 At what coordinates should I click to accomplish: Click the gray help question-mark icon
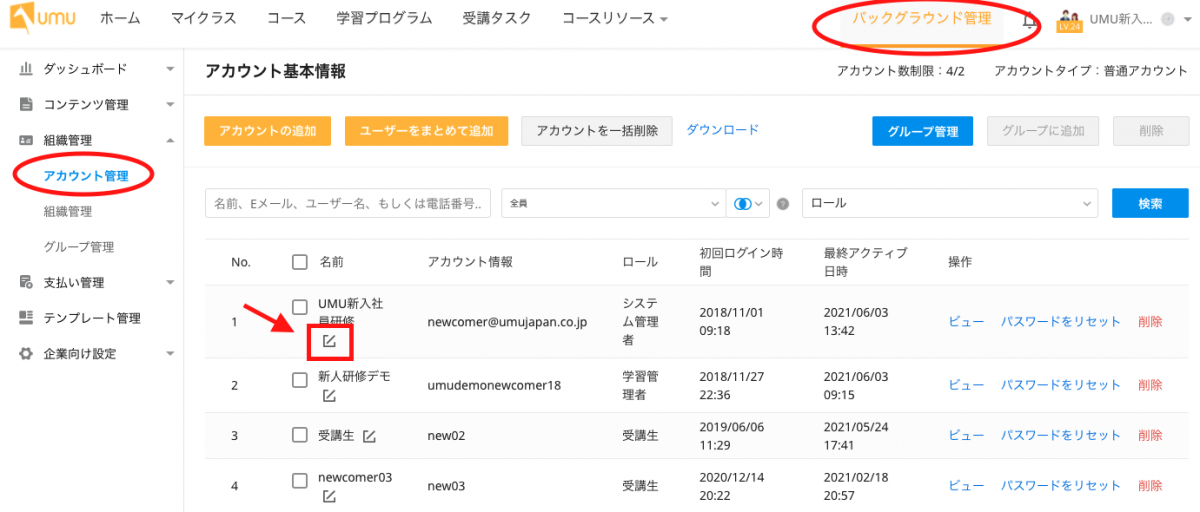tap(783, 203)
